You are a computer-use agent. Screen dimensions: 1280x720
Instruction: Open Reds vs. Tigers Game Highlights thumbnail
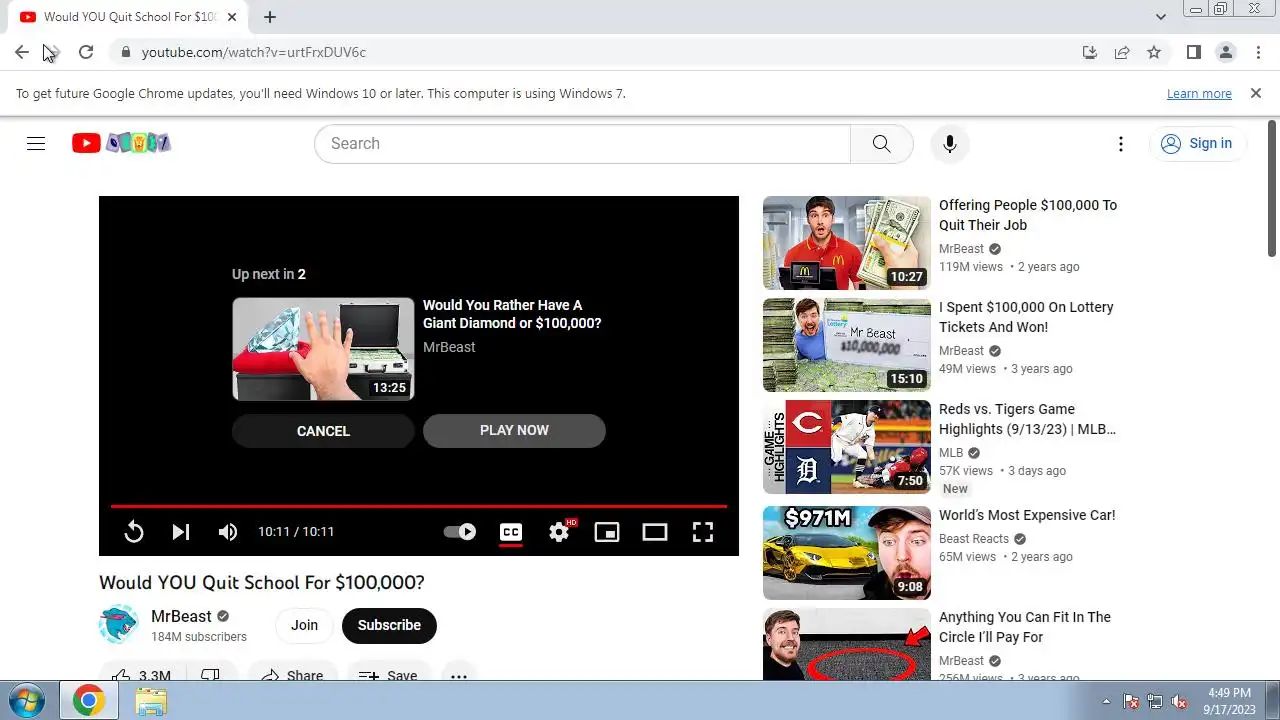(x=847, y=447)
